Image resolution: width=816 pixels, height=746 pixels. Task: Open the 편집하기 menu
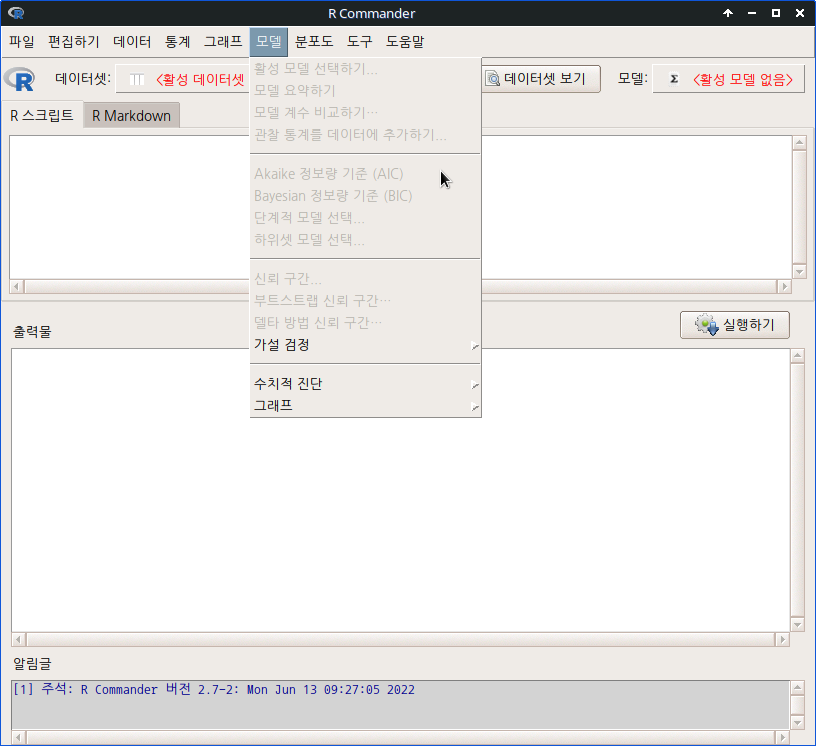[74, 41]
